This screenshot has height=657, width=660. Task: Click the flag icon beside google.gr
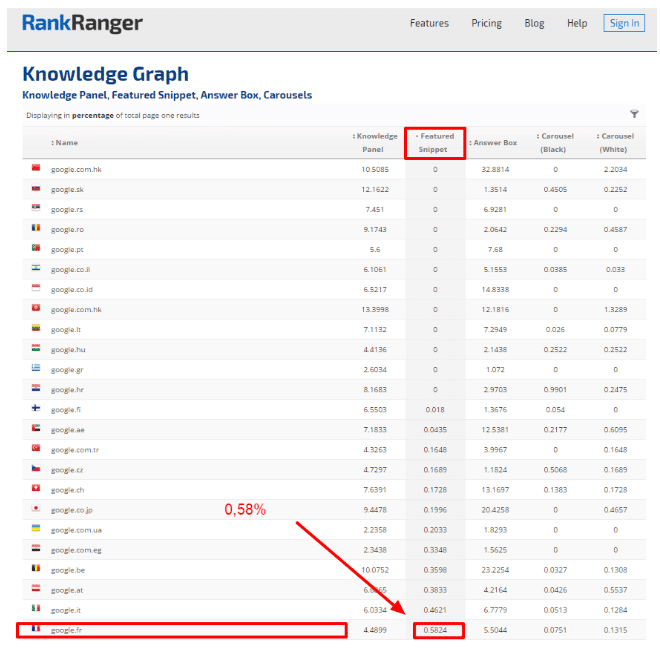(36, 369)
